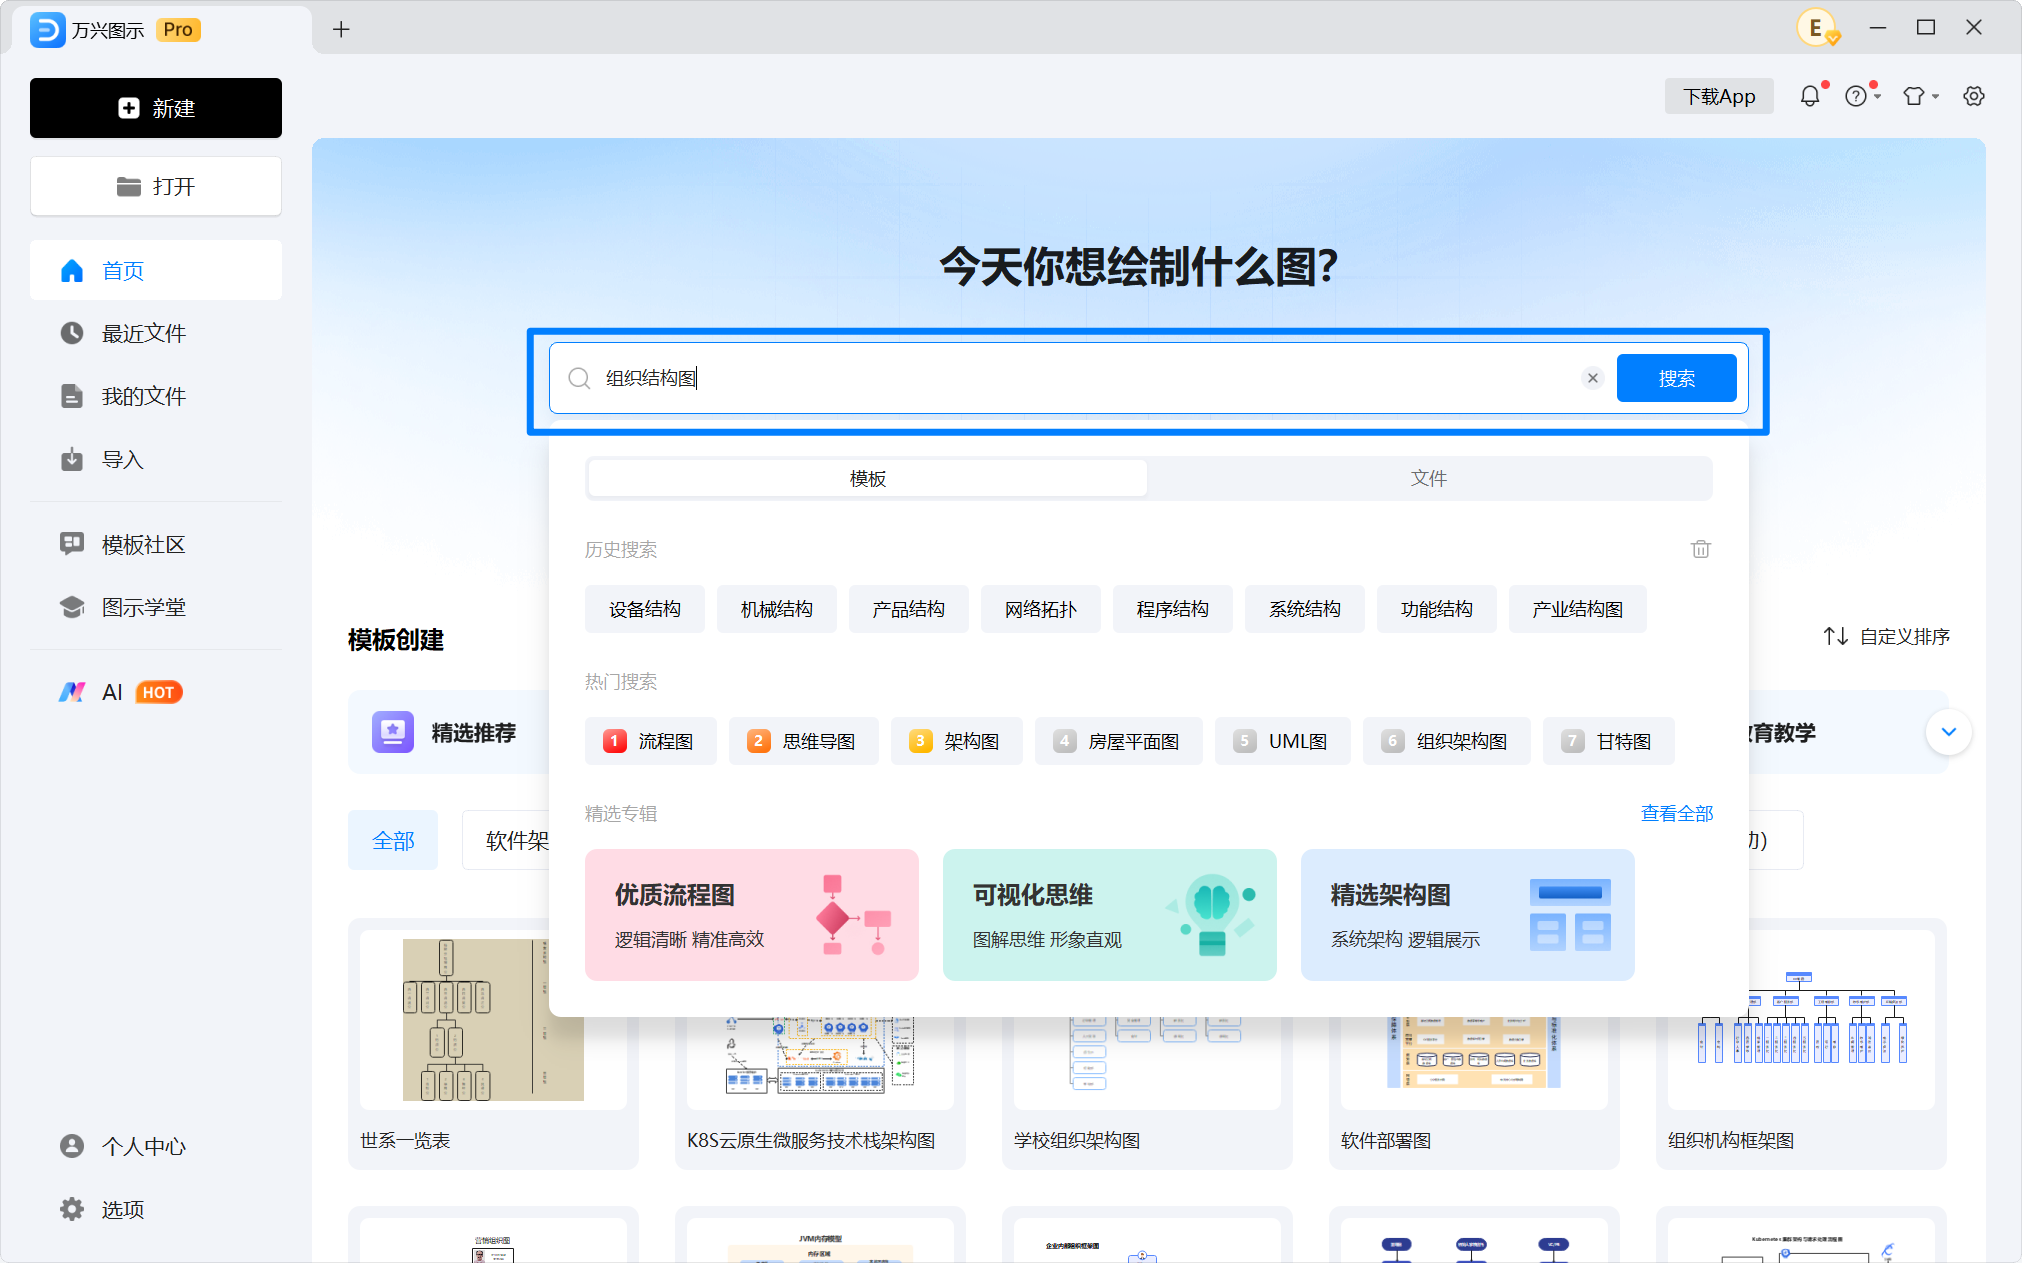Open settings gear icon top right
Image resolution: width=2022 pixels, height=1263 pixels.
coord(1973,96)
